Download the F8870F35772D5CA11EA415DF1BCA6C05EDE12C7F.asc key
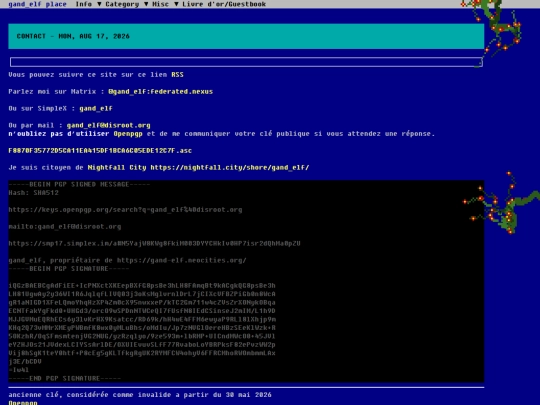540x405 pixels. 100,150
